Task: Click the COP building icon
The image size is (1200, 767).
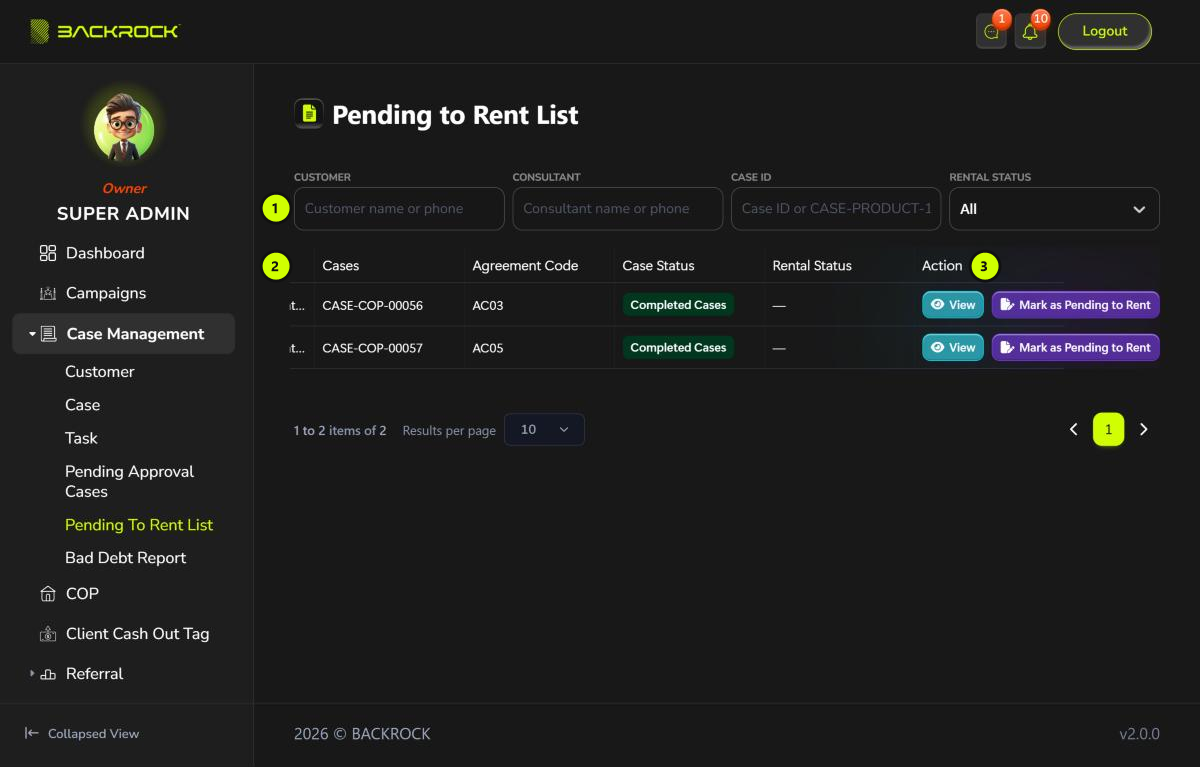Action: (x=48, y=594)
